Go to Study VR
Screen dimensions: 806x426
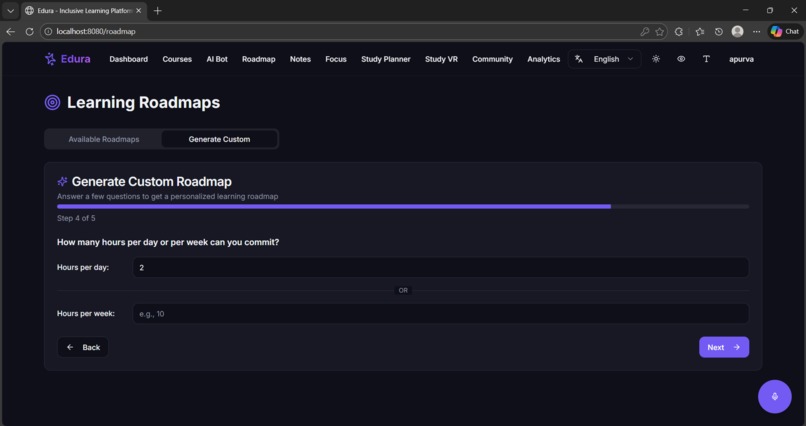click(441, 59)
